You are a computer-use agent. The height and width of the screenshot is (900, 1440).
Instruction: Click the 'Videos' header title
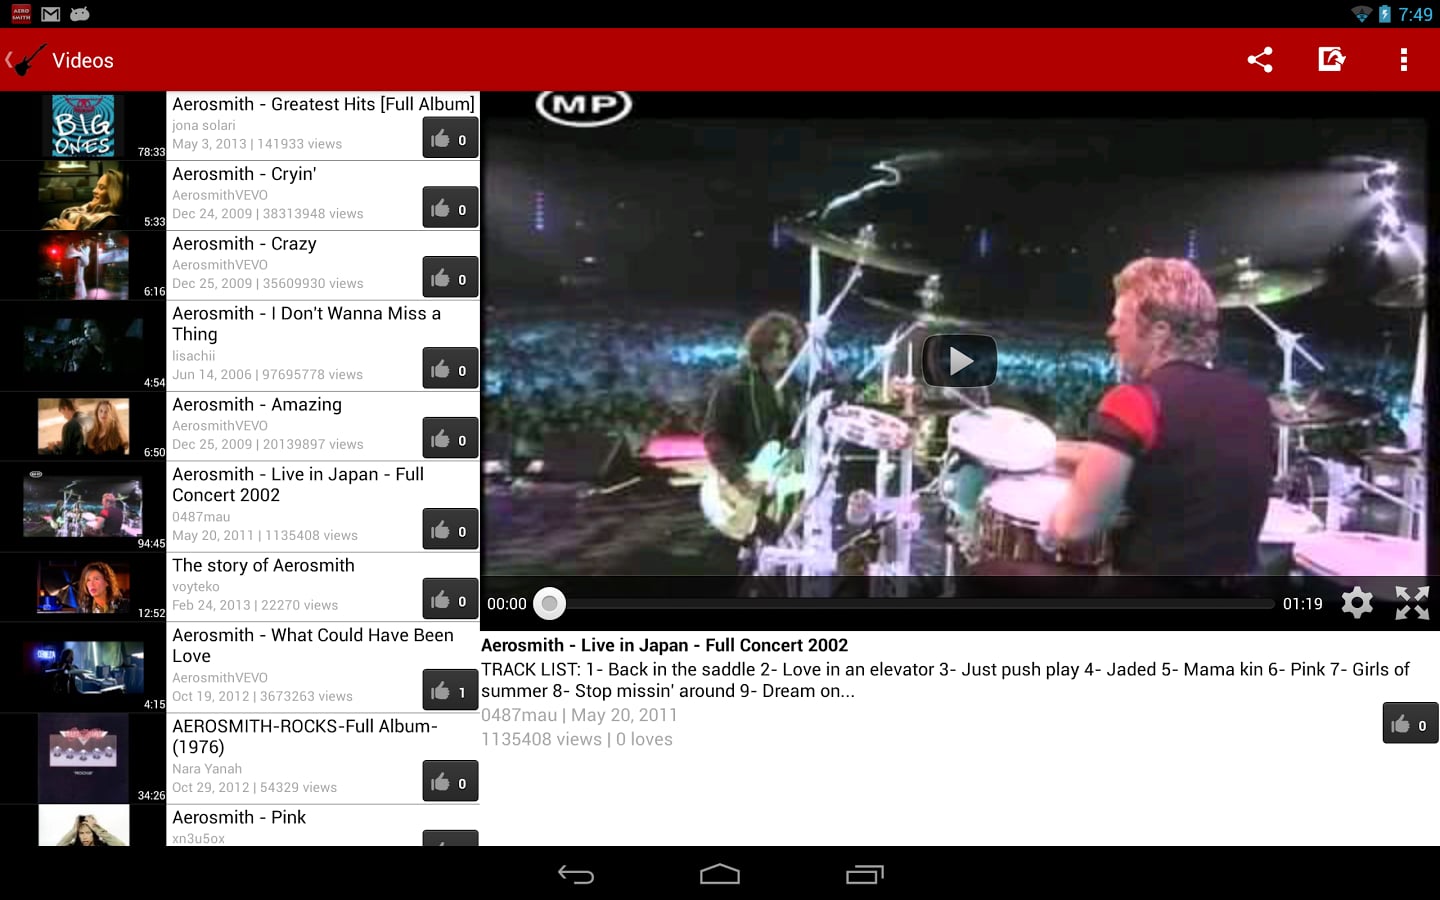coord(83,61)
